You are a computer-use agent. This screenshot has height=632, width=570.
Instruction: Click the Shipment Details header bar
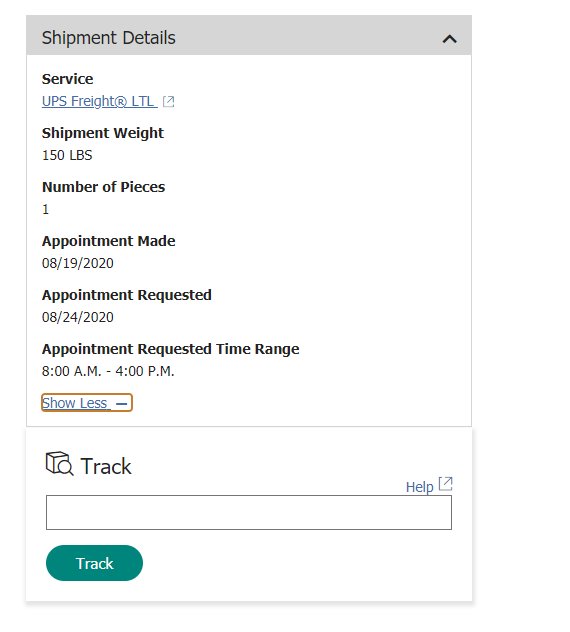point(249,35)
